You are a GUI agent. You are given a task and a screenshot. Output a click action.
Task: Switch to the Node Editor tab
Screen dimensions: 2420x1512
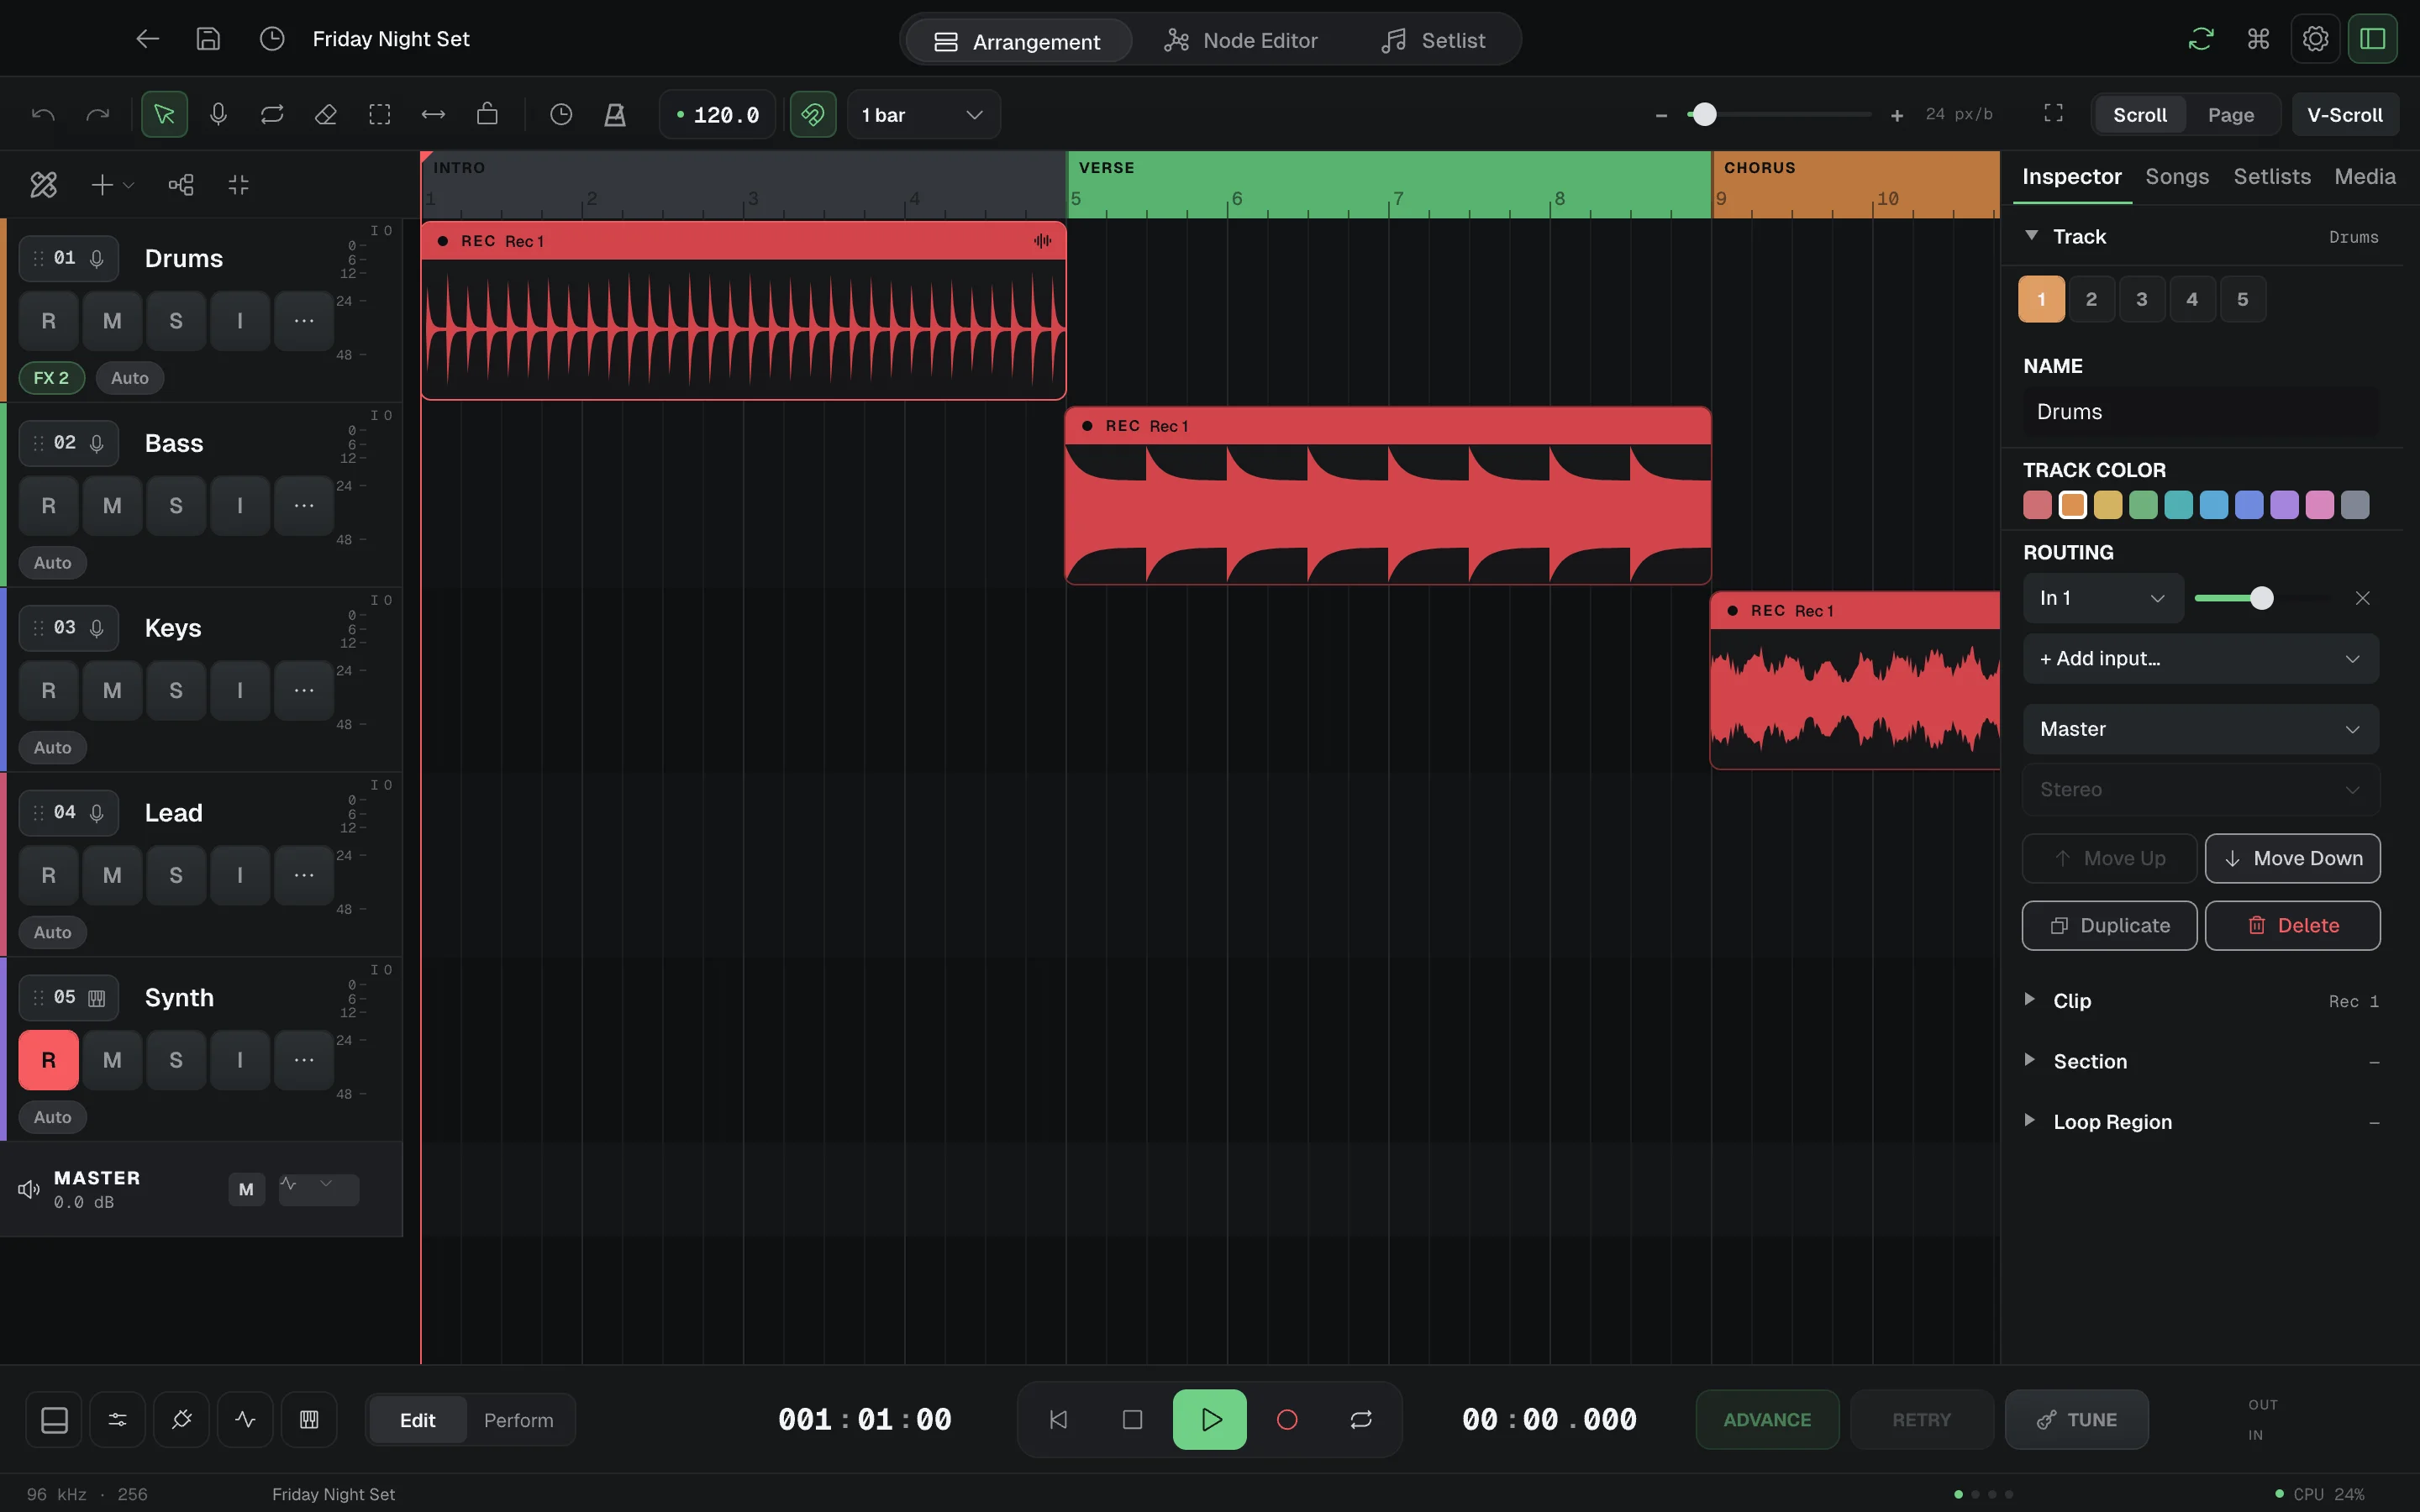click(x=1241, y=41)
